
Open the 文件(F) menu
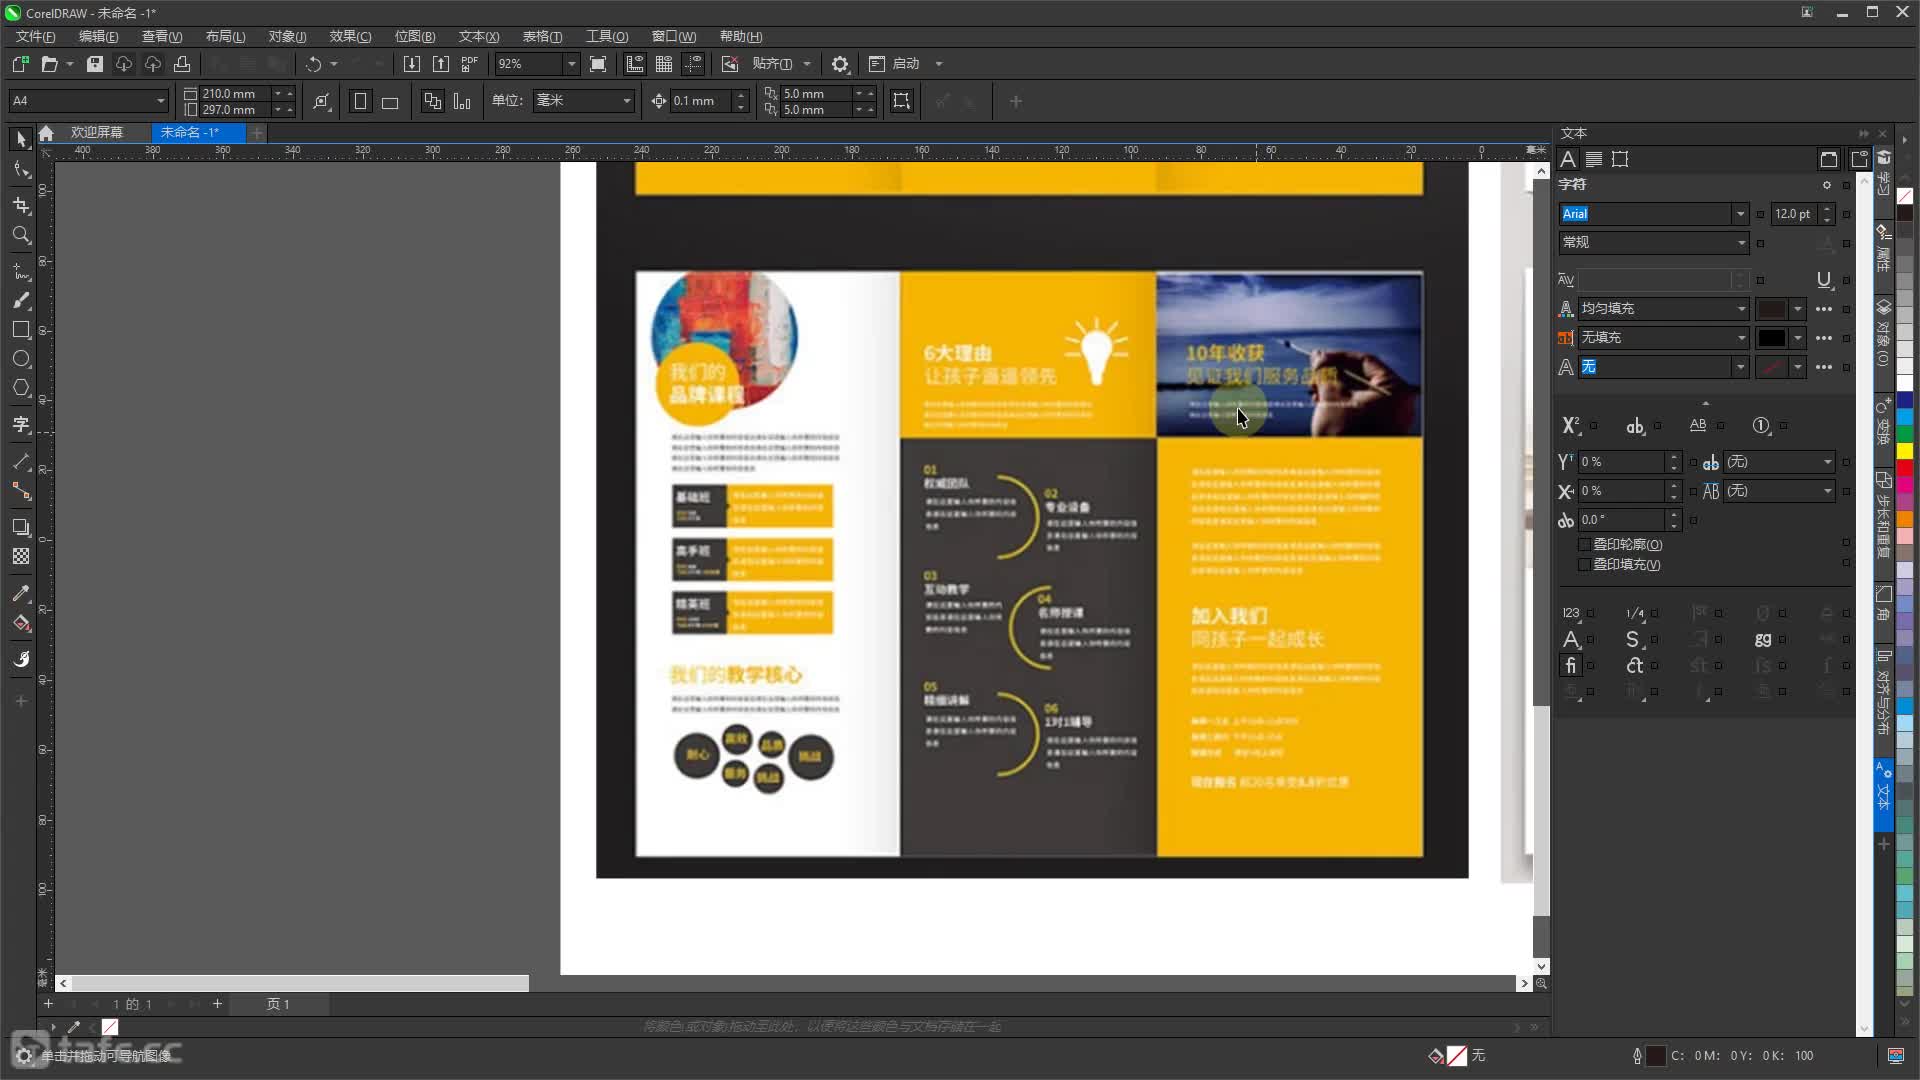36,37
